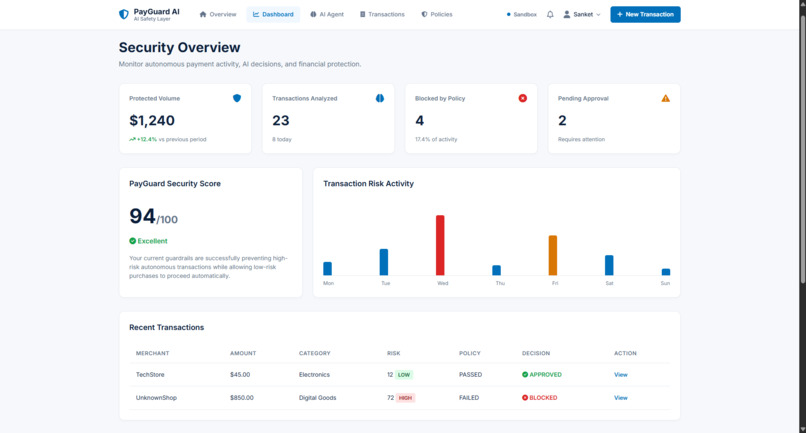Image resolution: width=806 pixels, height=433 pixels.
Task: Click the Requires attention text
Action: tap(581, 139)
